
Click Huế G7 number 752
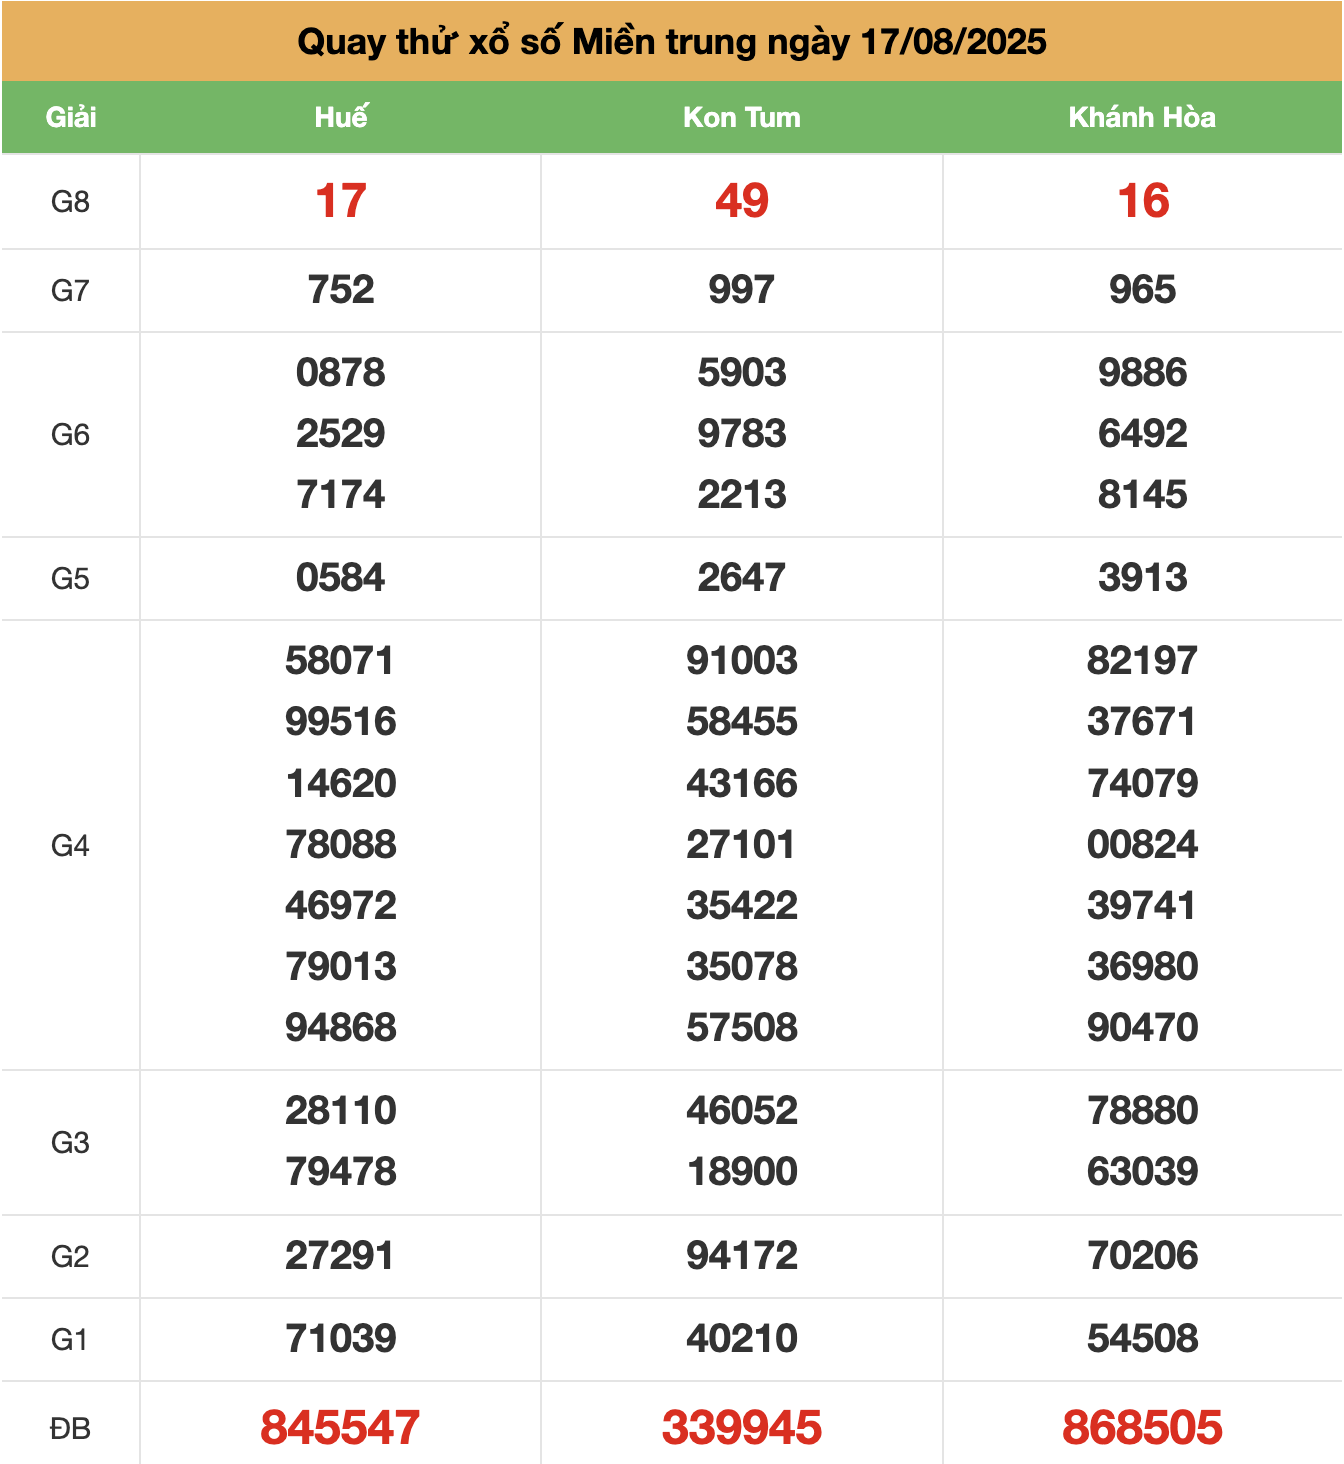pos(340,290)
